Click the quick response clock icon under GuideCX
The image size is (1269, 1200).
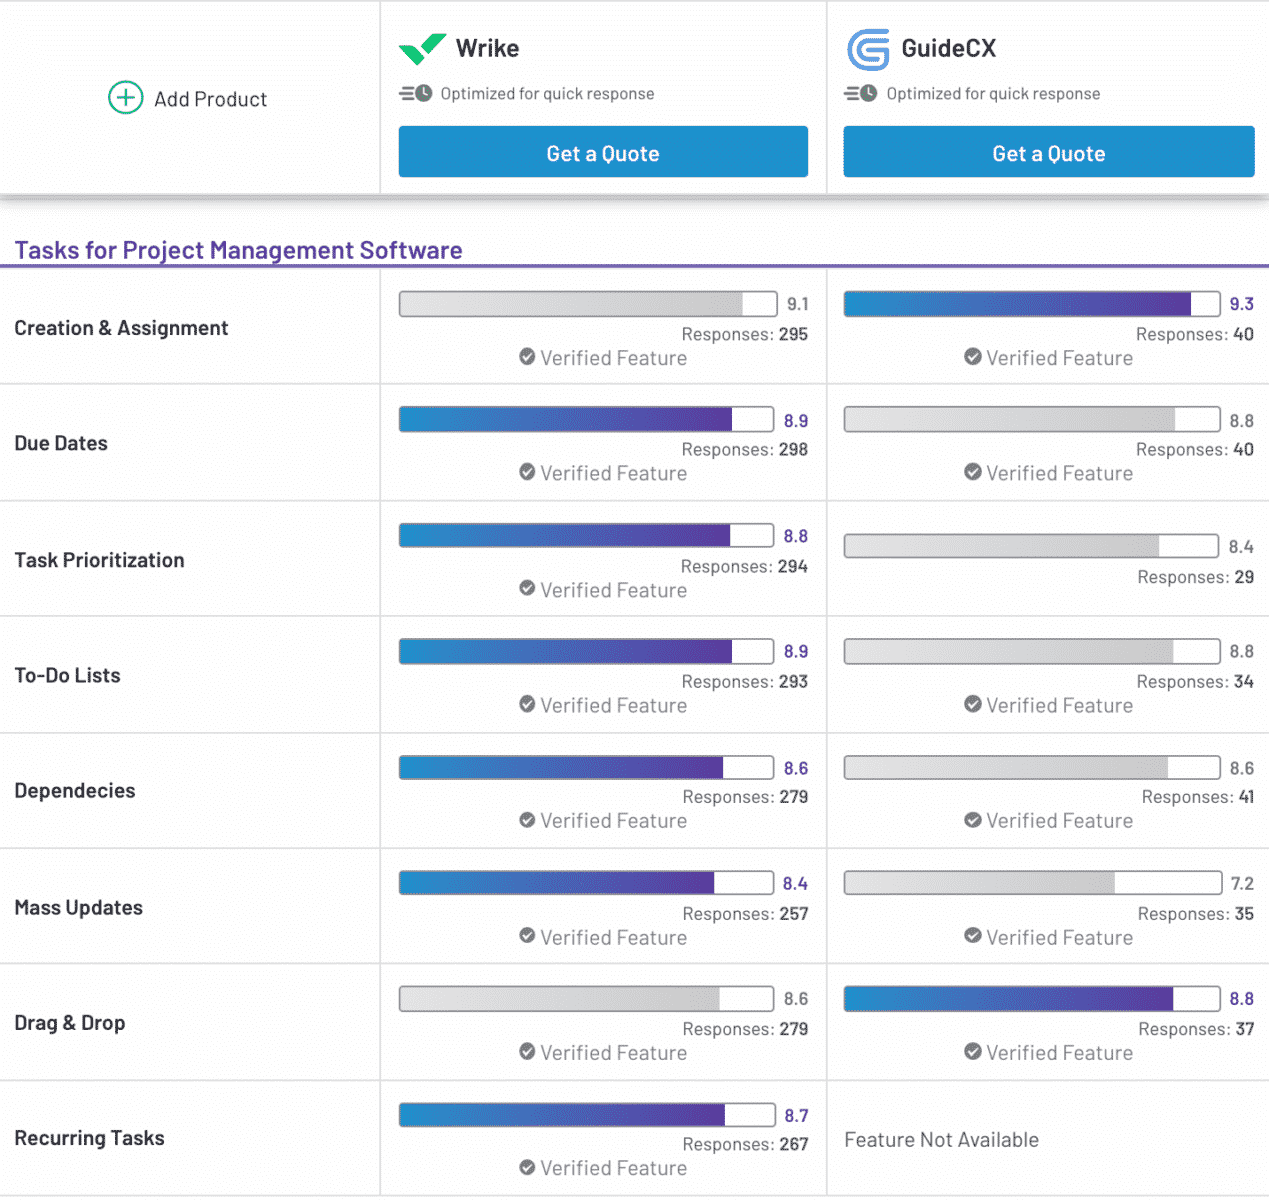pyautogui.click(x=861, y=93)
